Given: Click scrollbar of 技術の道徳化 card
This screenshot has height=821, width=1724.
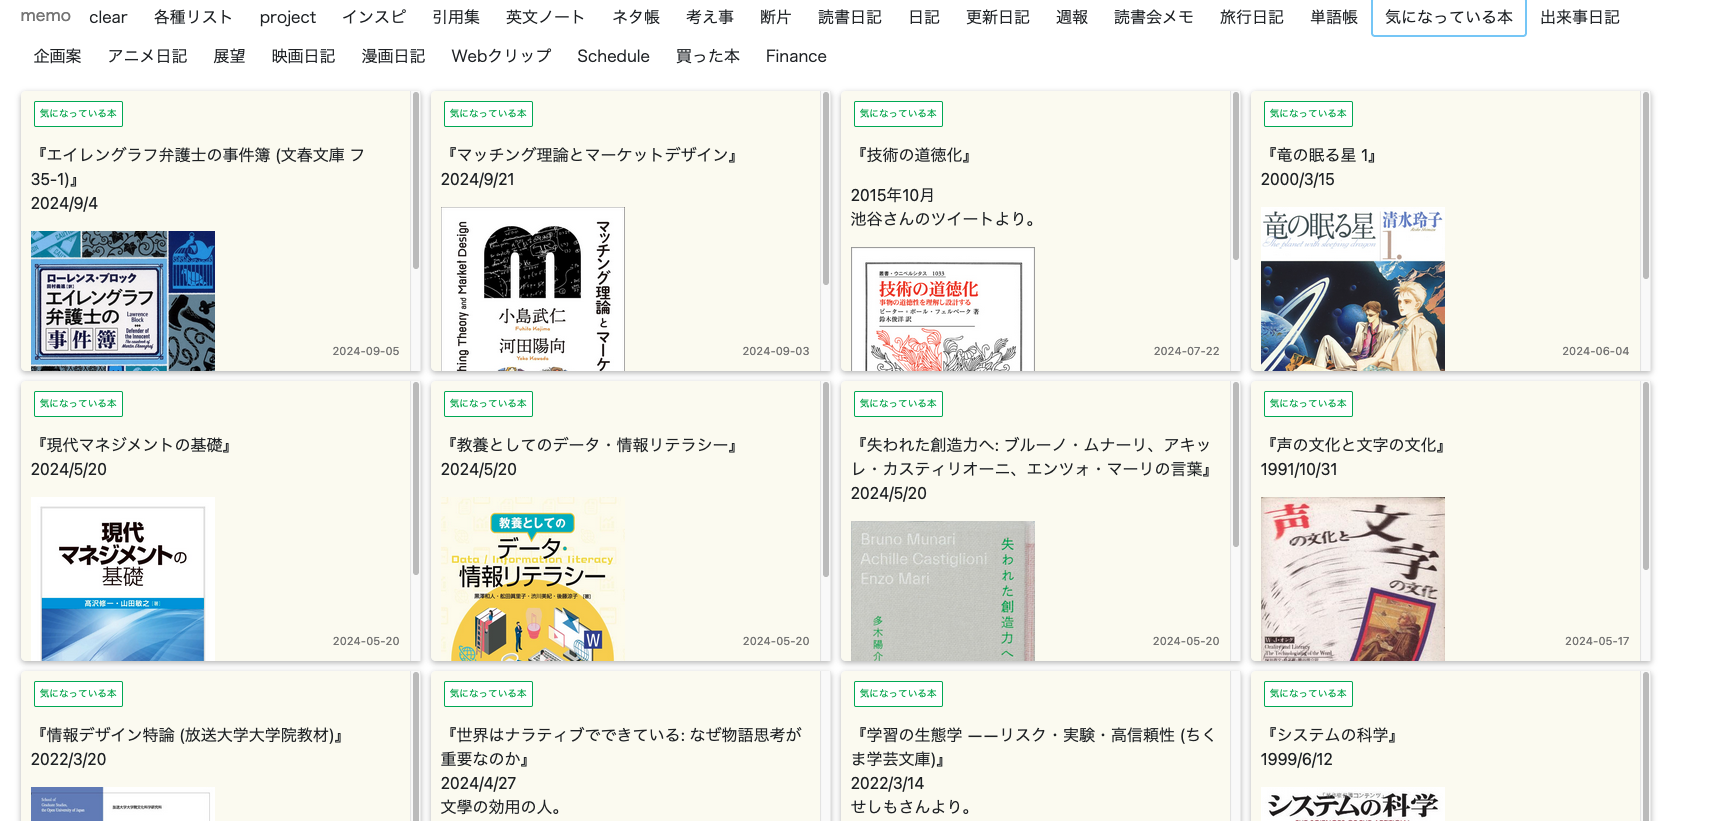Looking at the screenshot, I should pyautogui.click(x=1236, y=177).
